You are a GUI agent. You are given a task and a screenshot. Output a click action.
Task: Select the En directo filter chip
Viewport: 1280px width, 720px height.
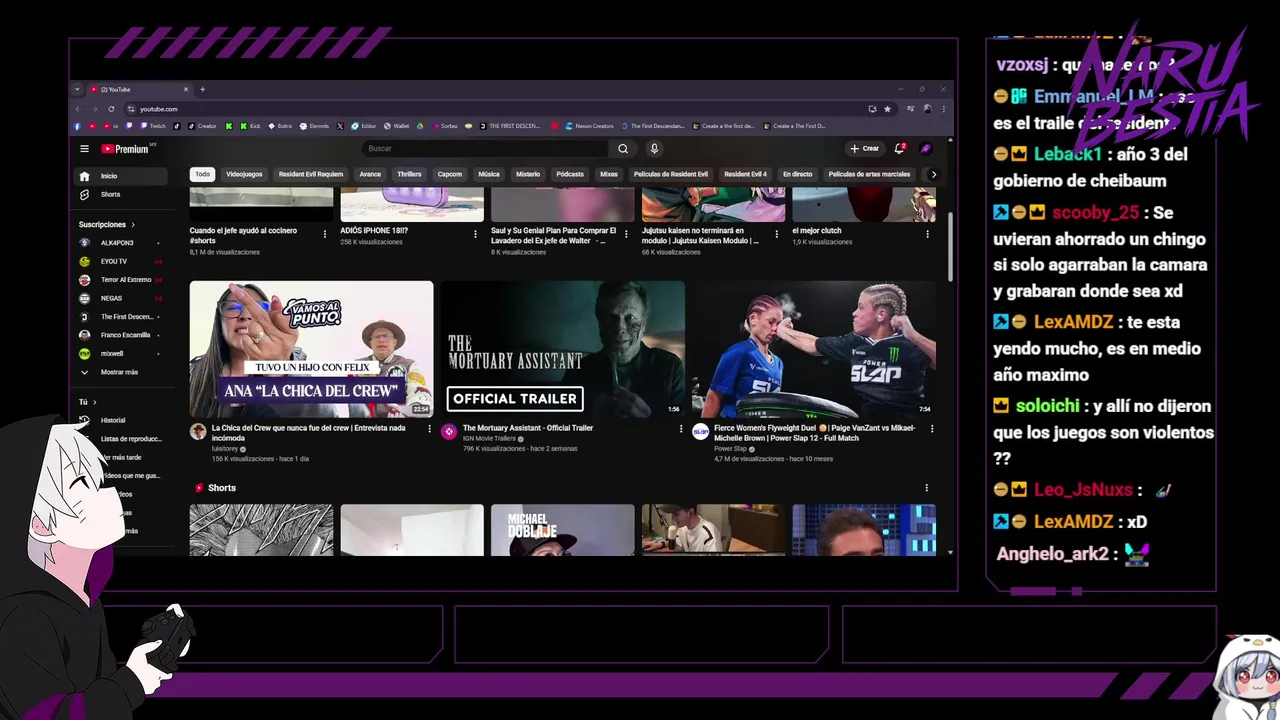[798, 174]
